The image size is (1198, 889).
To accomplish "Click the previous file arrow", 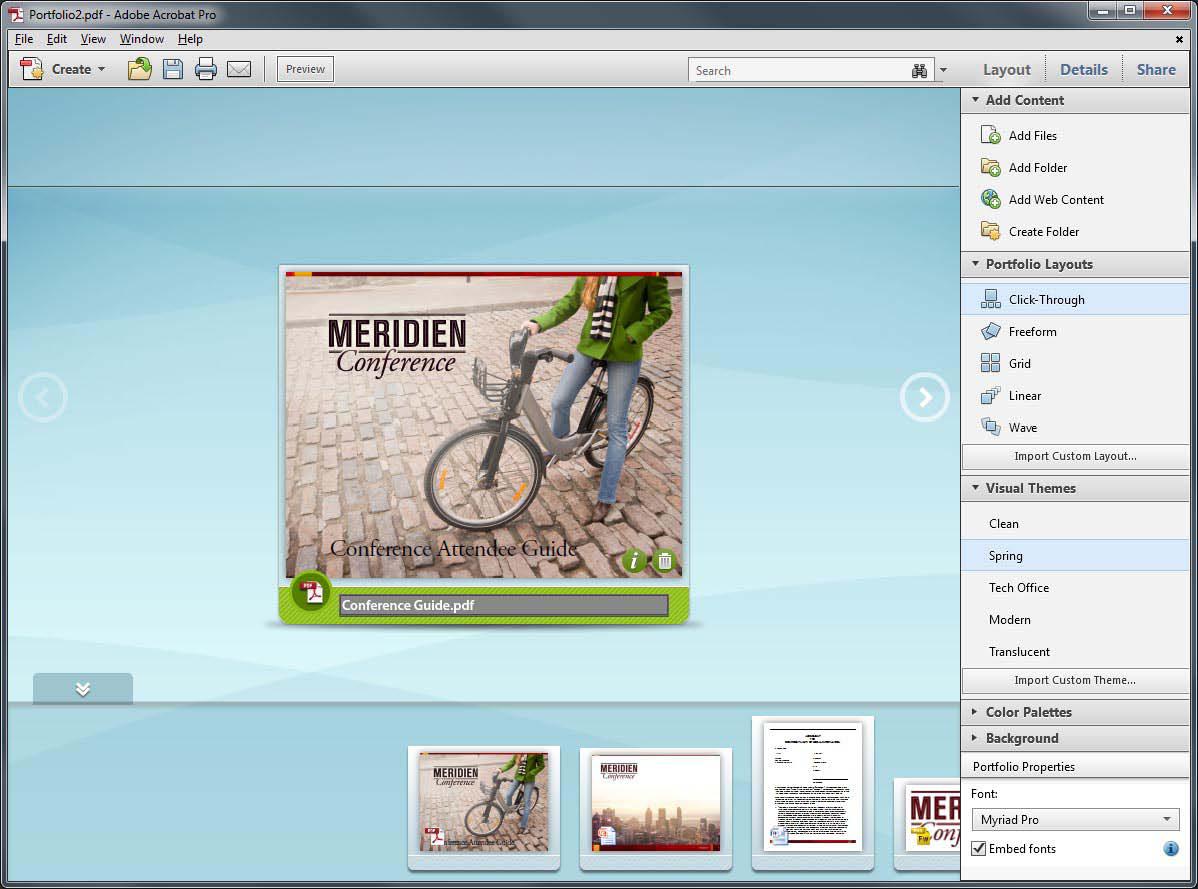I will (43, 397).
